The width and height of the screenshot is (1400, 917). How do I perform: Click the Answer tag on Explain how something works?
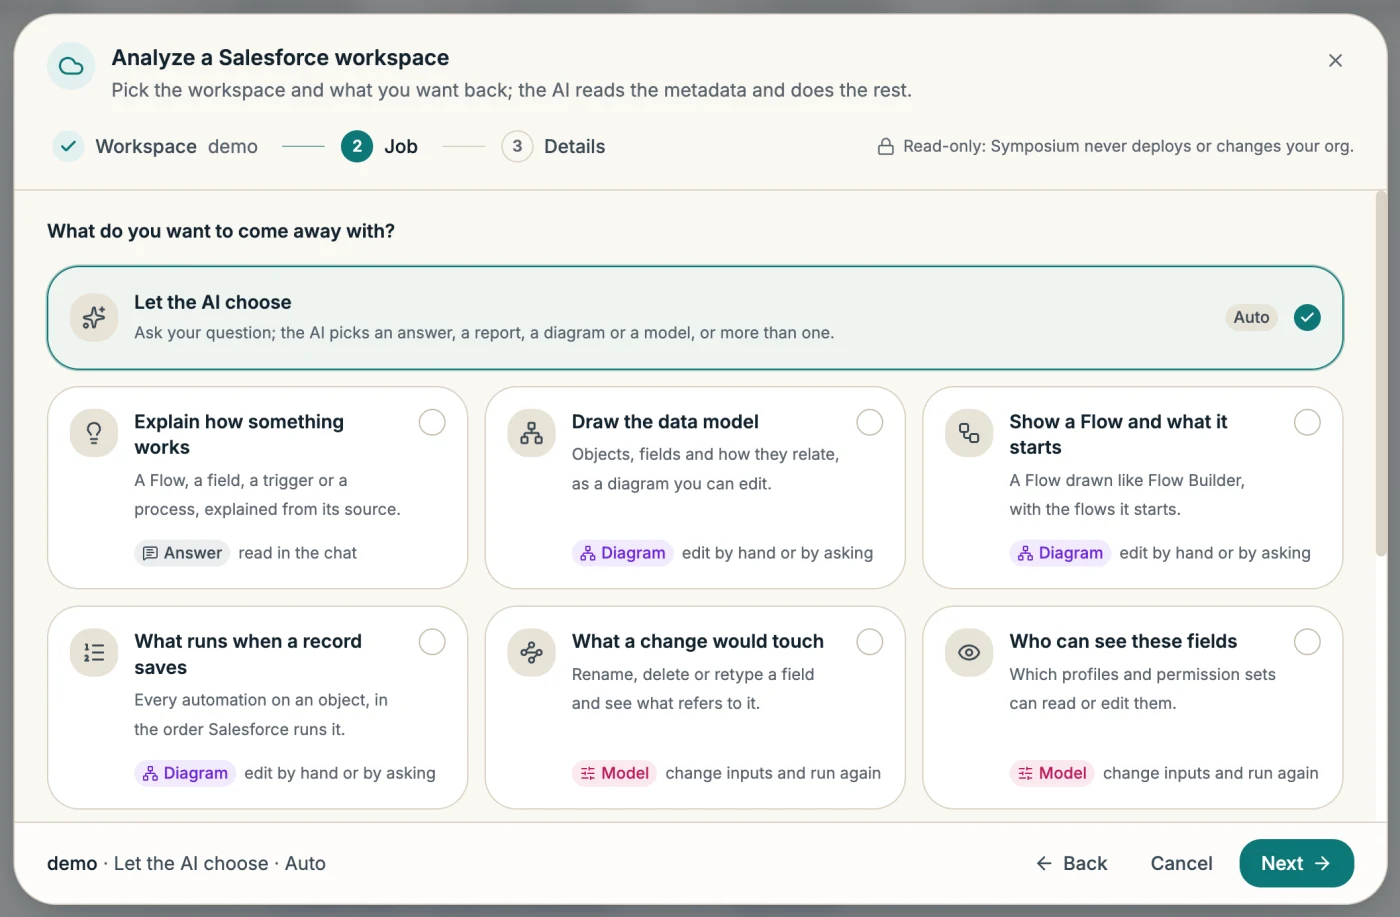pos(182,553)
